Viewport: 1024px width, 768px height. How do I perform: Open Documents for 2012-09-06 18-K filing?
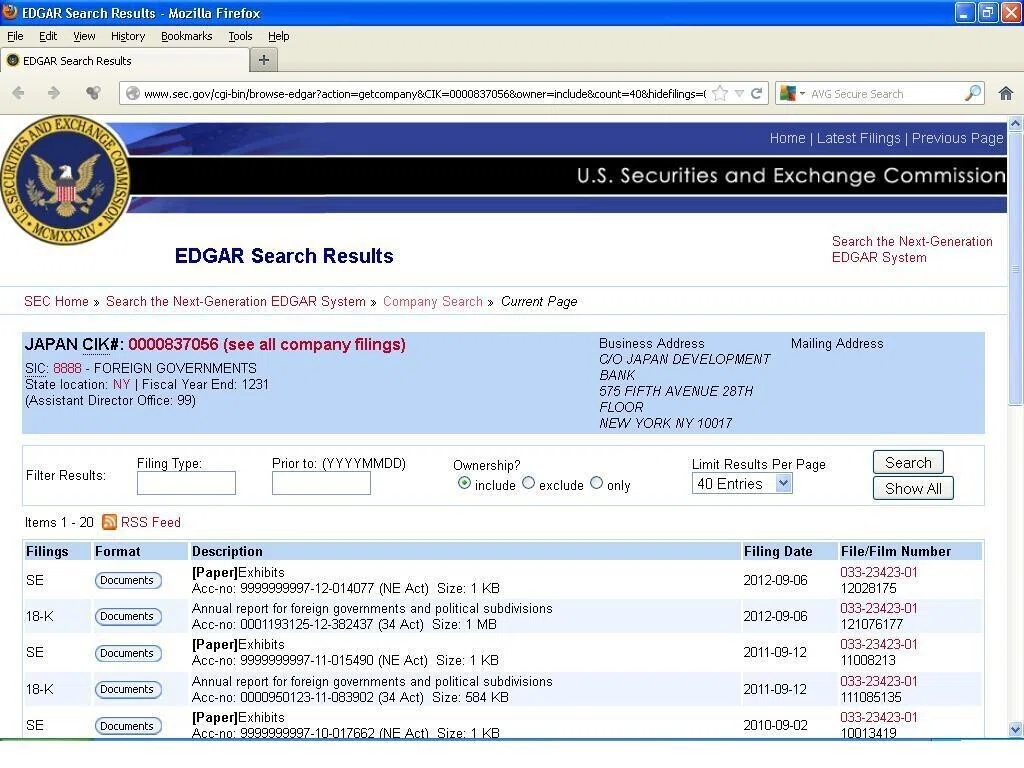(127, 616)
